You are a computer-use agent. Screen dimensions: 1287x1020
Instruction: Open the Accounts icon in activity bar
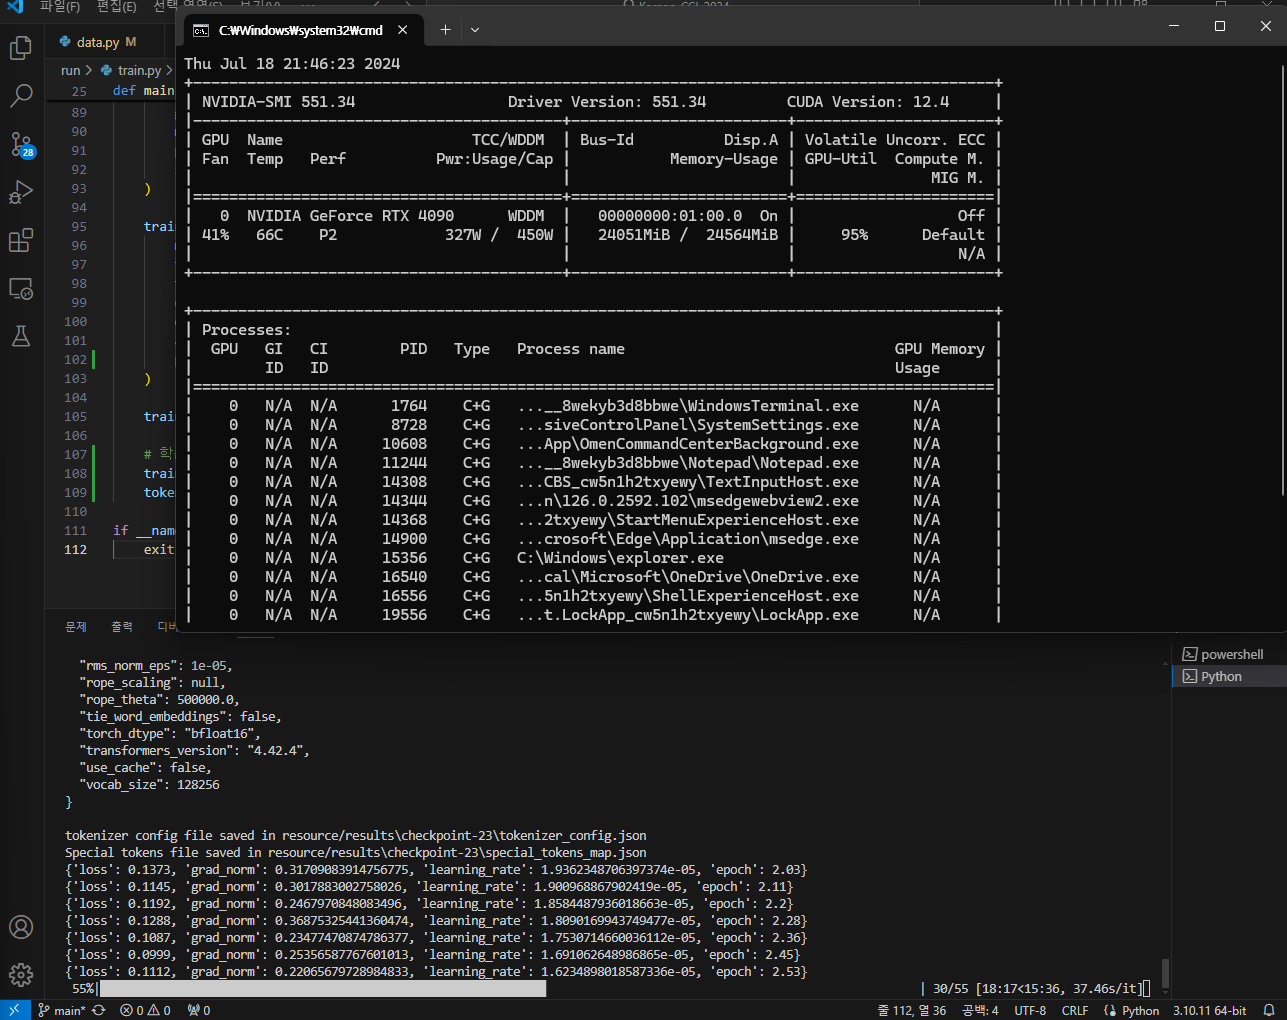(x=21, y=927)
